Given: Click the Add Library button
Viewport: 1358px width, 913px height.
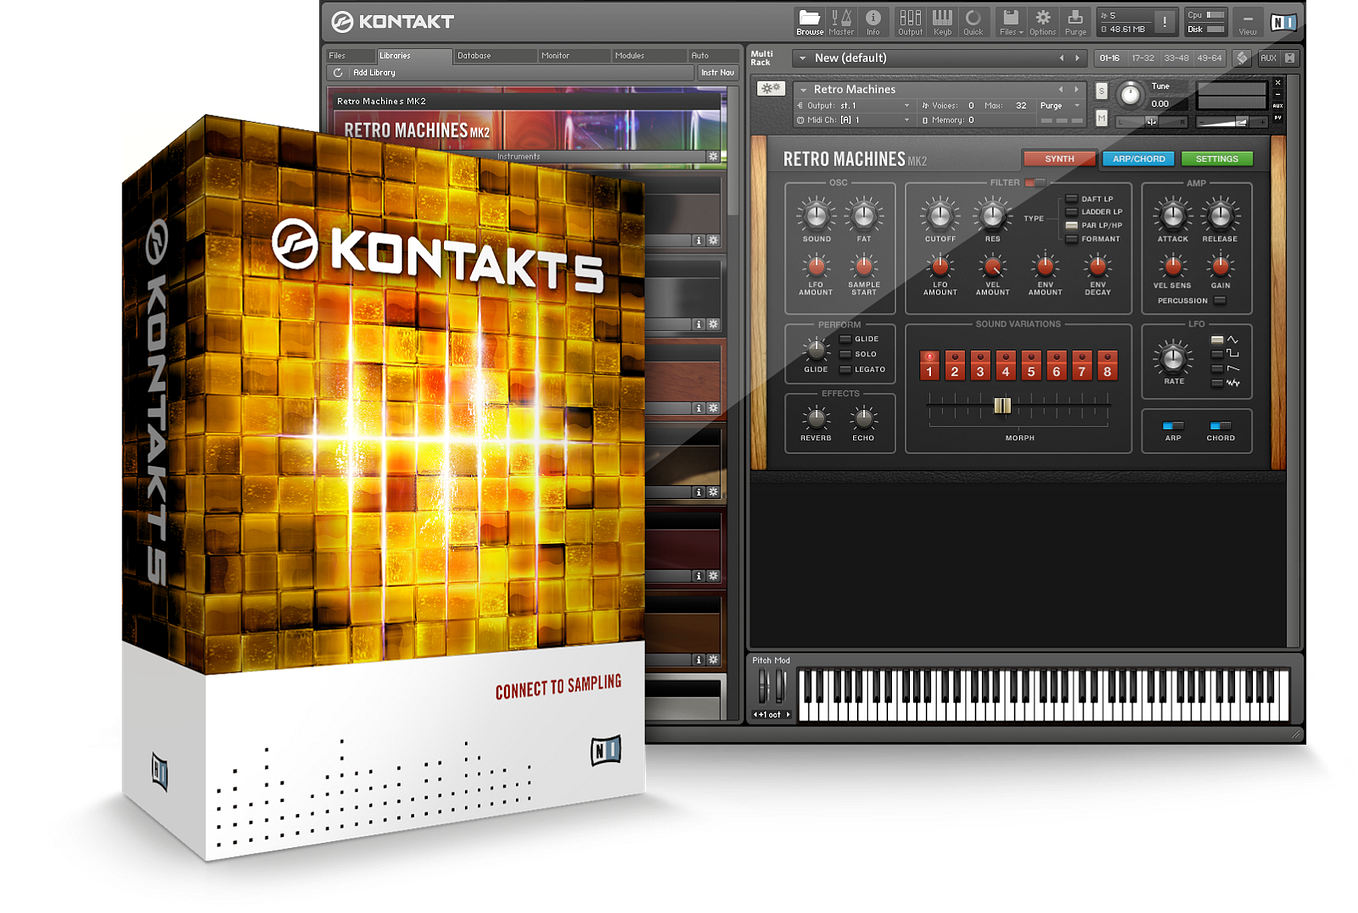Looking at the screenshot, I should click(x=374, y=72).
